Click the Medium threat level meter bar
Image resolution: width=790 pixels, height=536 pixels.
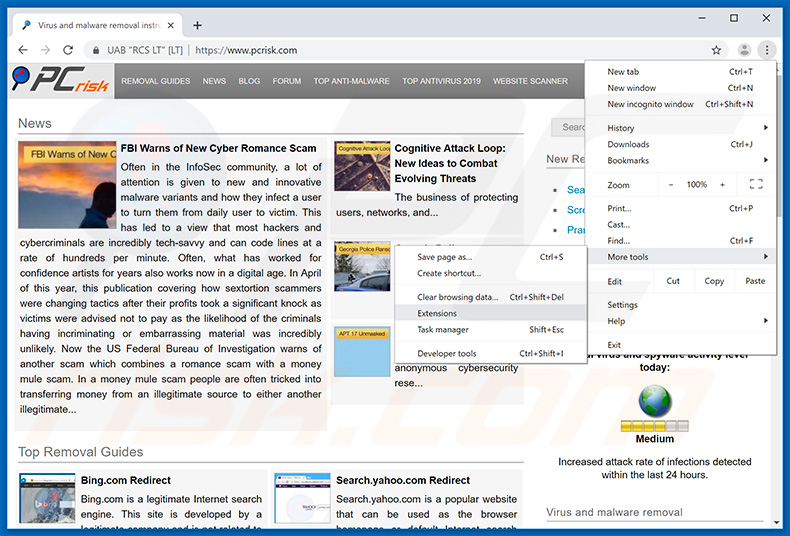(x=654, y=426)
